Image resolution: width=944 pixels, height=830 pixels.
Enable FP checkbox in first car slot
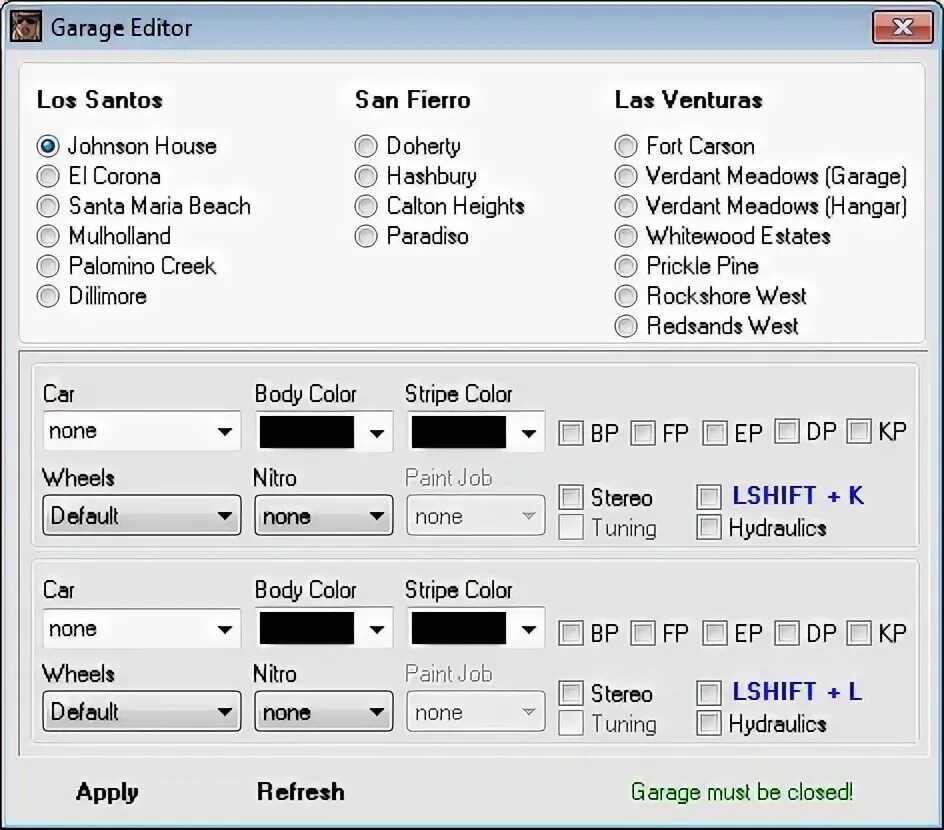click(x=642, y=433)
